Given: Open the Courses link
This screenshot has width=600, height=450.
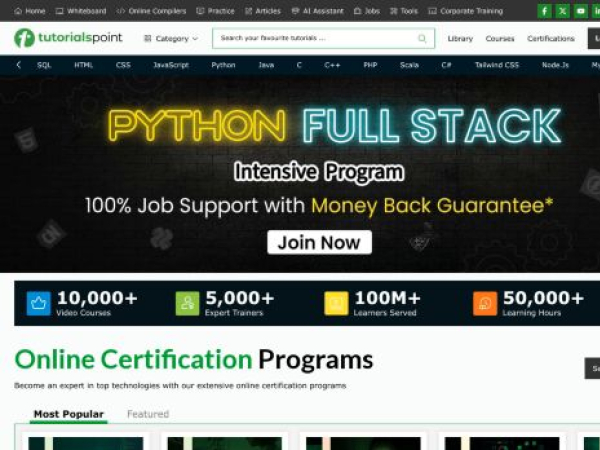Looking at the screenshot, I should pyautogui.click(x=500, y=39).
